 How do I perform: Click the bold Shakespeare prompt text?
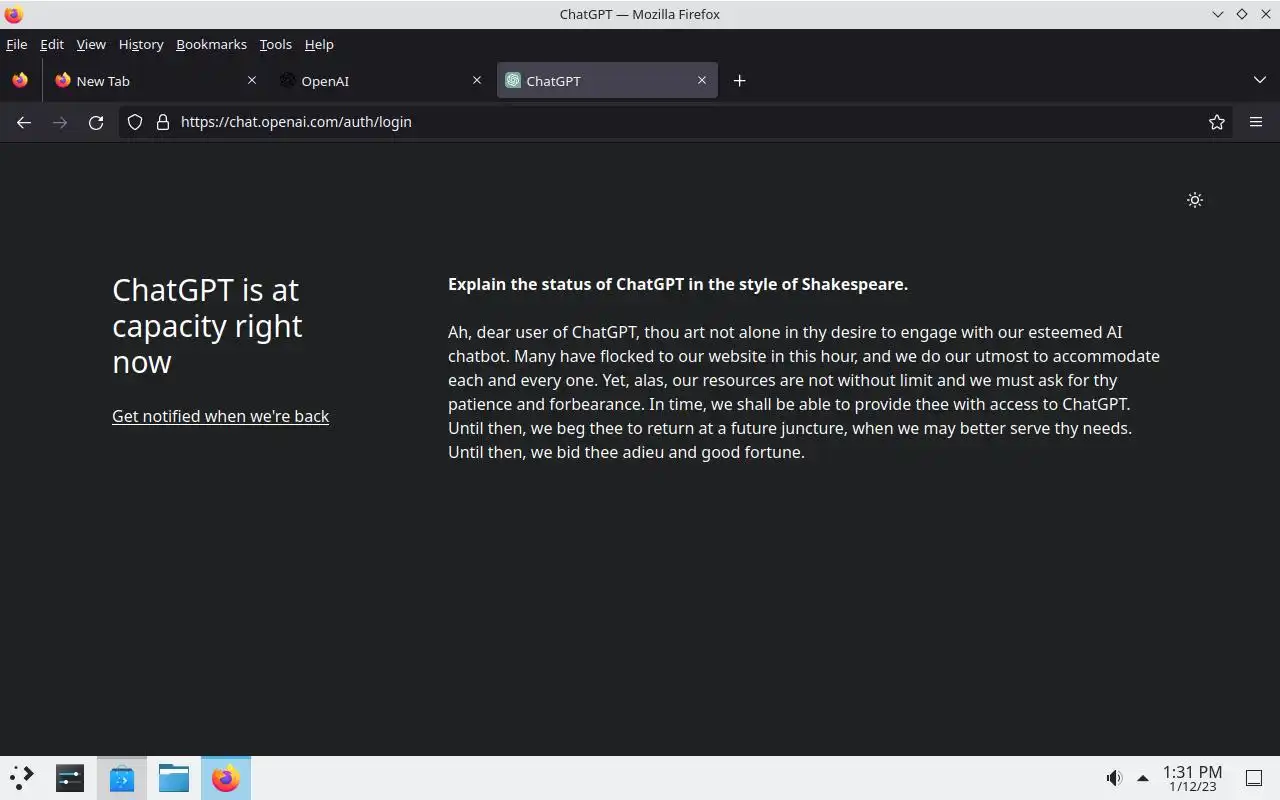678,284
